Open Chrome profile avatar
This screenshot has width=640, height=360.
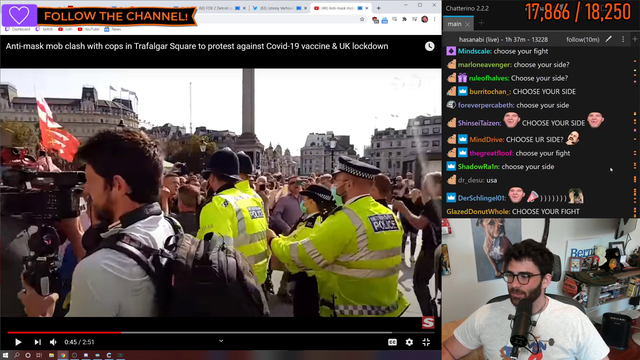coord(424,19)
